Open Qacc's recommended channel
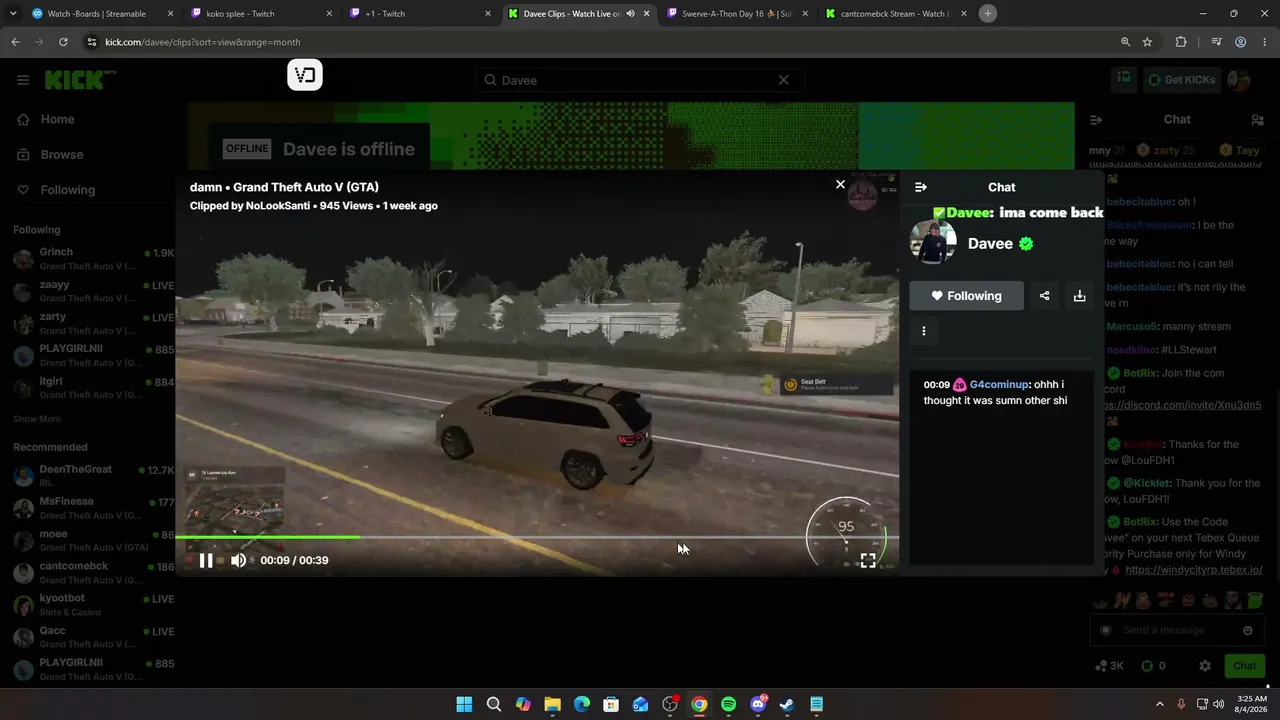The image size is (1280, 720). [x=94, y=638]
